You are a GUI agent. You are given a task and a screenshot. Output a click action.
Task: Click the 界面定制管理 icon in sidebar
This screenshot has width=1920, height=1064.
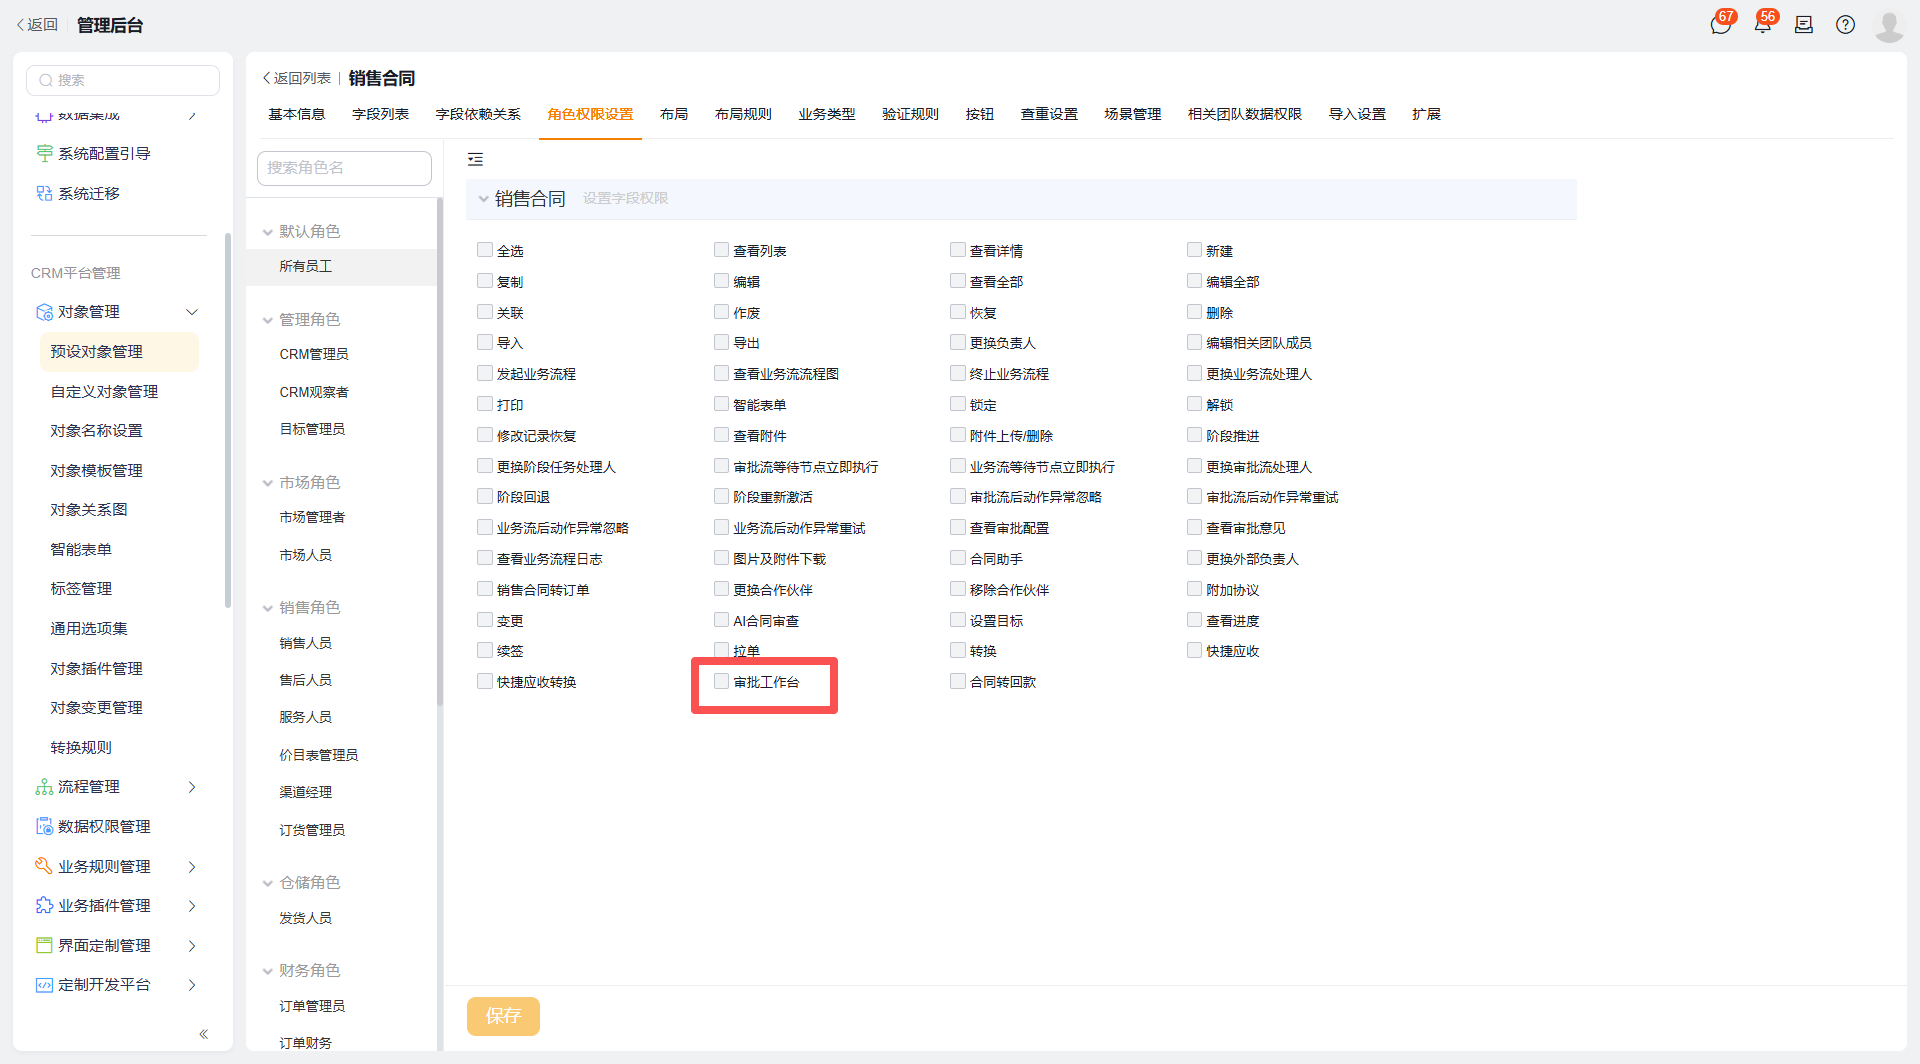44,945
